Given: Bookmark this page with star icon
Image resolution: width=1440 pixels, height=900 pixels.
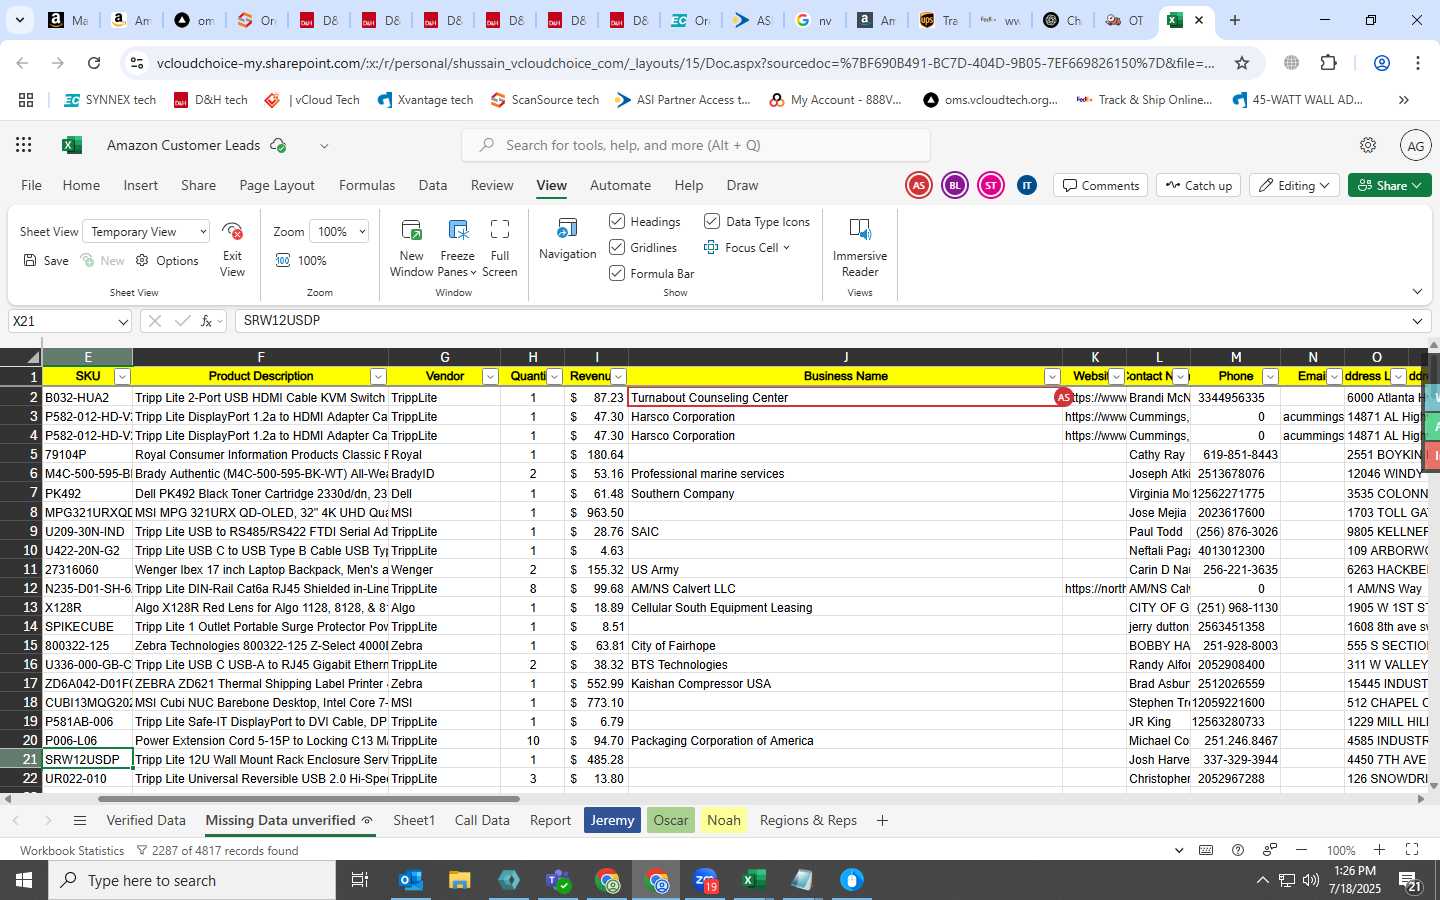Looking at the screenshot, I should click(x=1242, y=63).
